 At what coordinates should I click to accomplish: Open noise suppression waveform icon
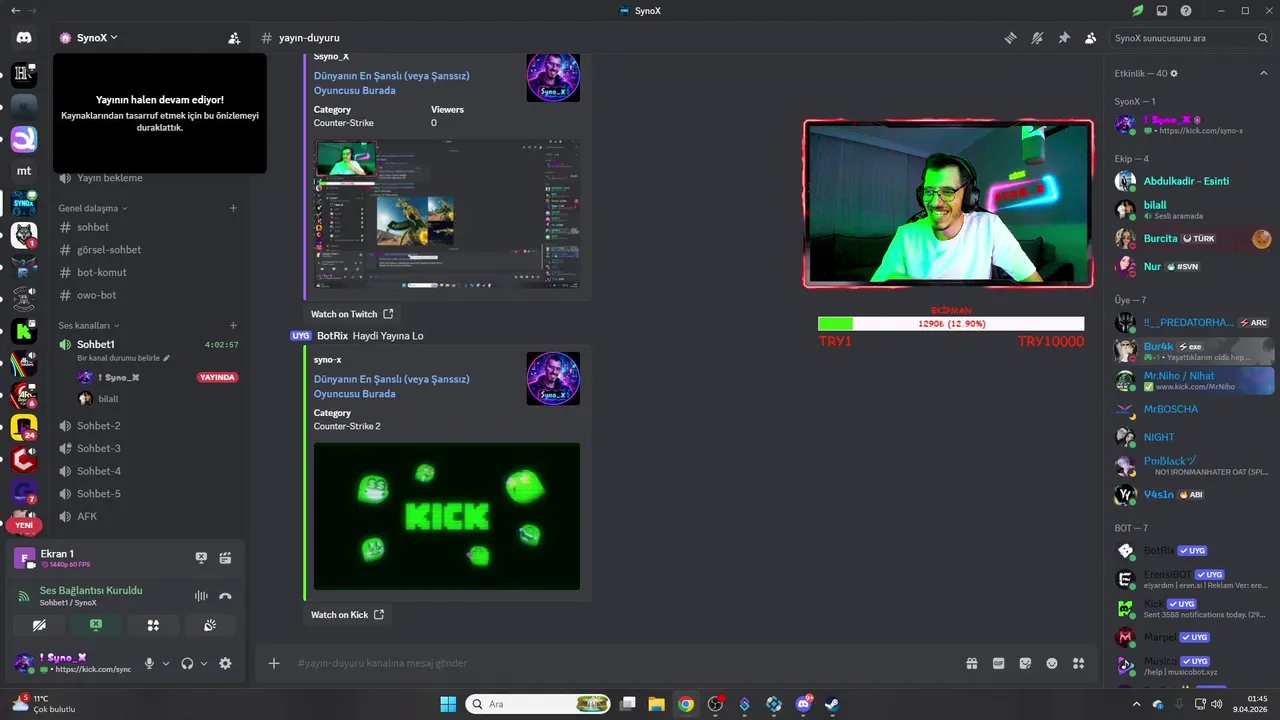(201, 596)
